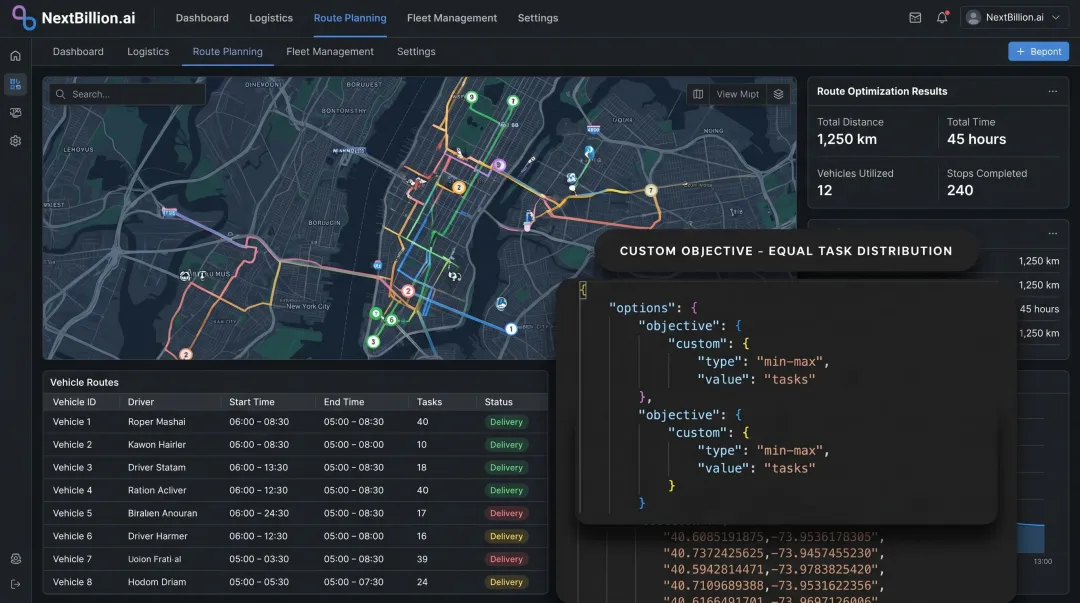Open the settings gear in sidebar
This screenshot has width=1080, height=603.
click(15, 141)
